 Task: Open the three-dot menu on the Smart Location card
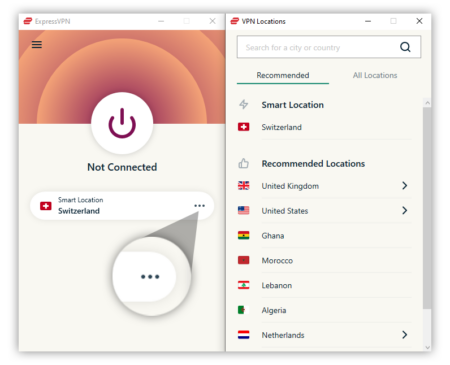[x=199, y=206]
